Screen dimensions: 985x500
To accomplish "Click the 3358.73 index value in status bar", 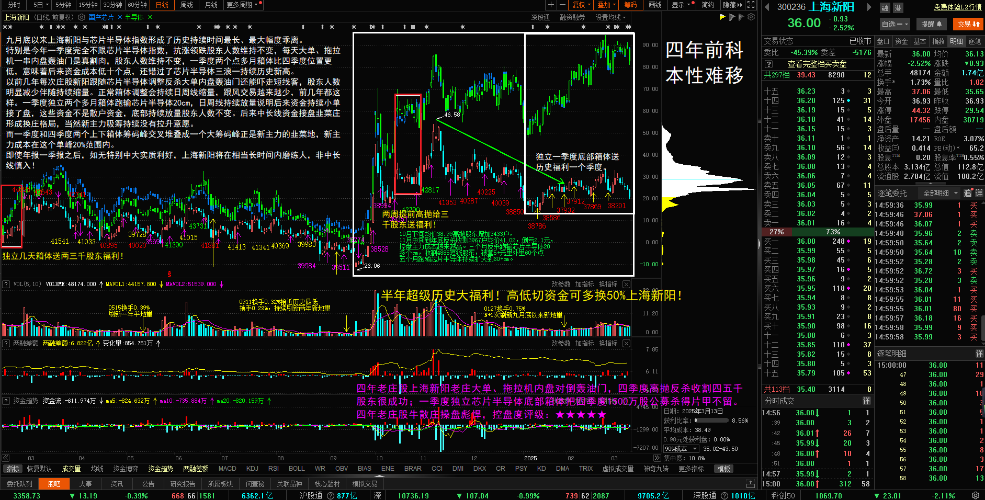I will [x=27, y=495].
